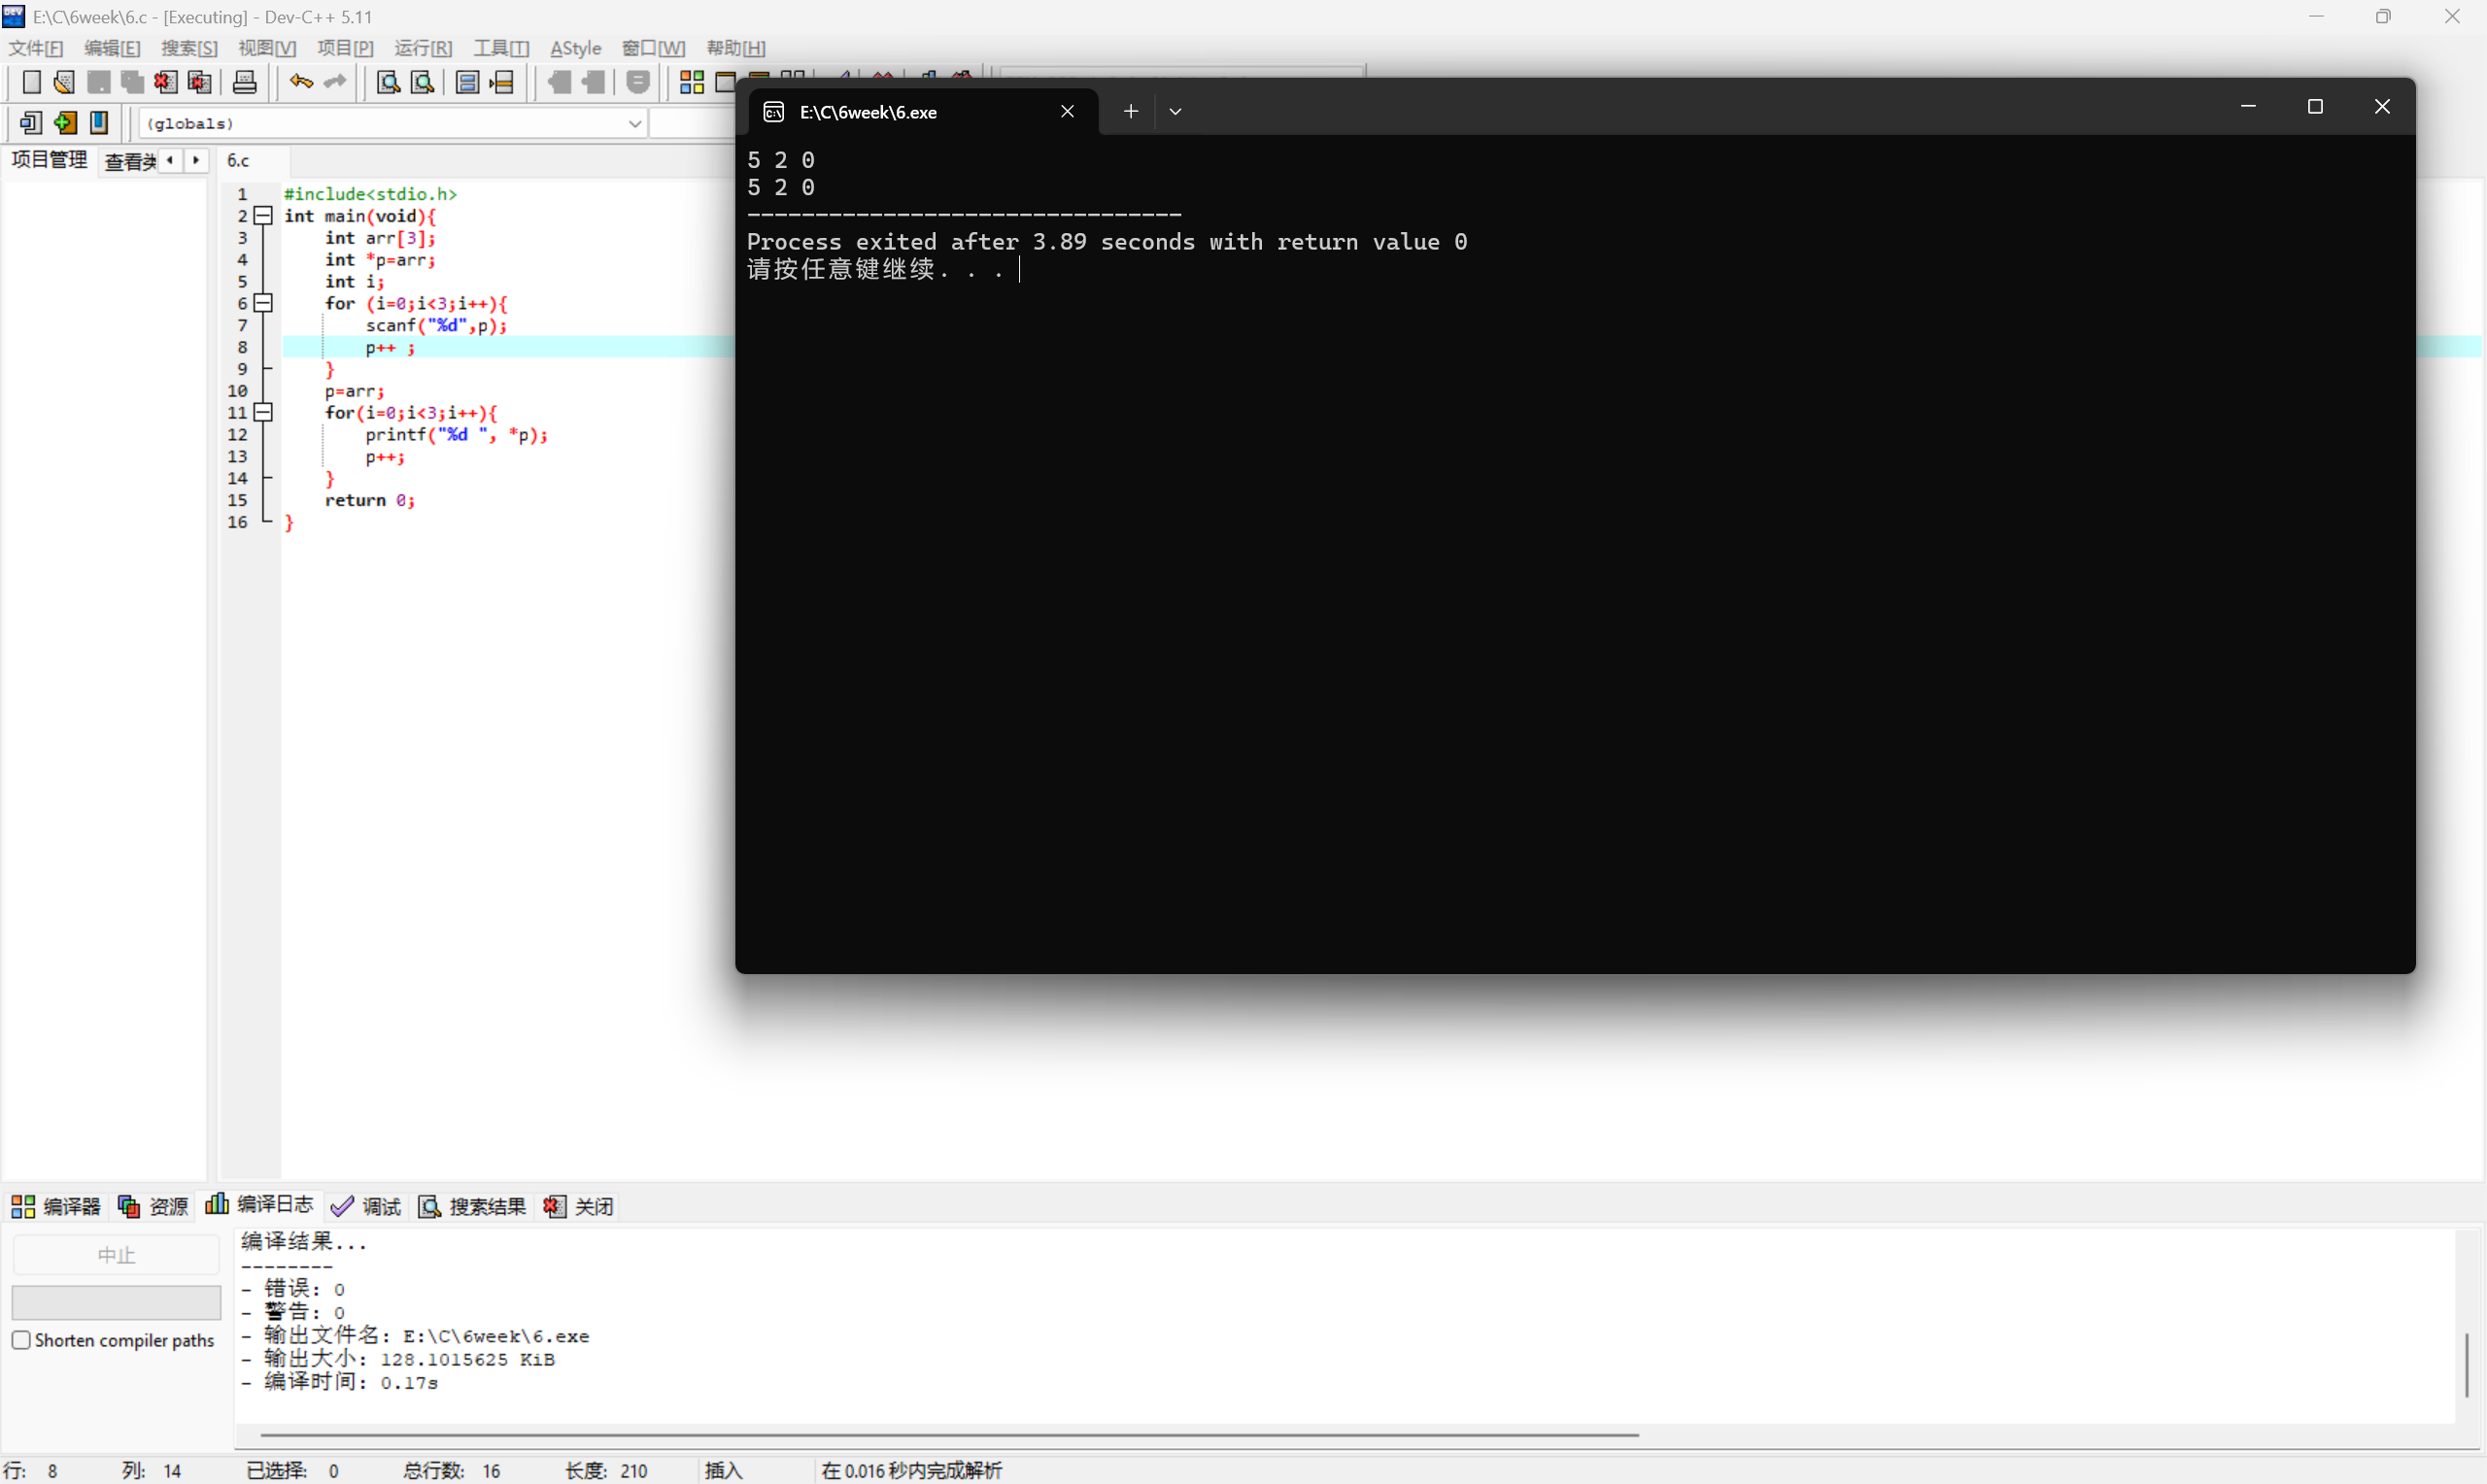Click the New file toolbar icon
Screen dimensions: 2487x1484
(x=31, y=82)
